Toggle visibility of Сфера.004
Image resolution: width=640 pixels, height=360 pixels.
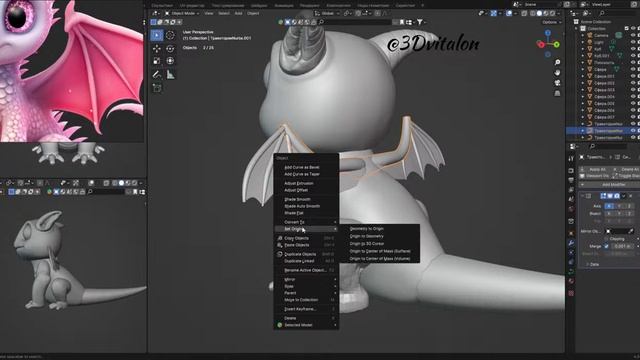(633, 97)
